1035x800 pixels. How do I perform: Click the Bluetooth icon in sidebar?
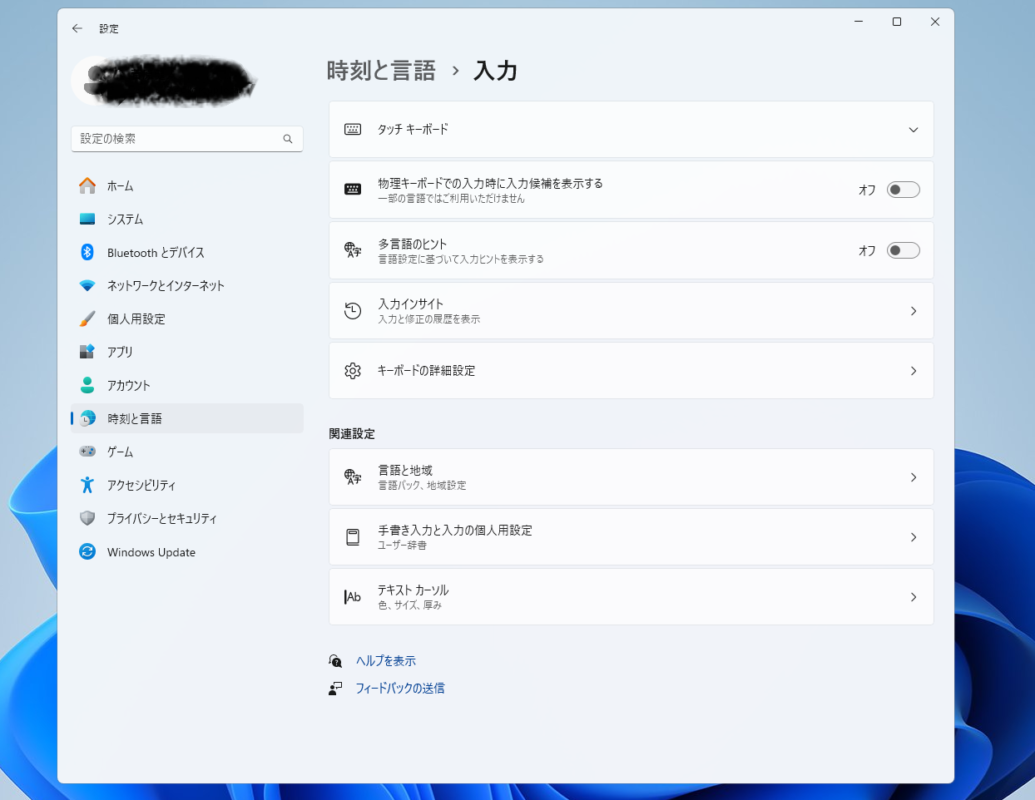coord(87,252)
